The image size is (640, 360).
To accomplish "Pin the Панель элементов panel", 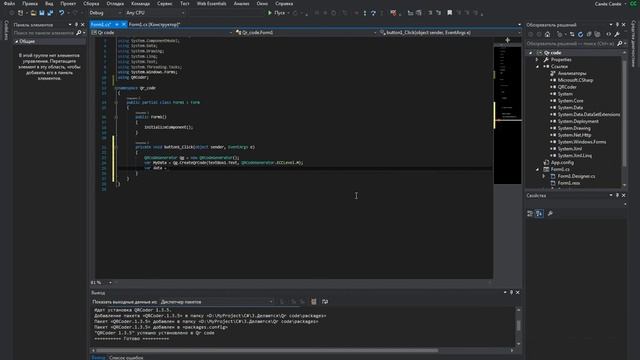I will [76, 25].
